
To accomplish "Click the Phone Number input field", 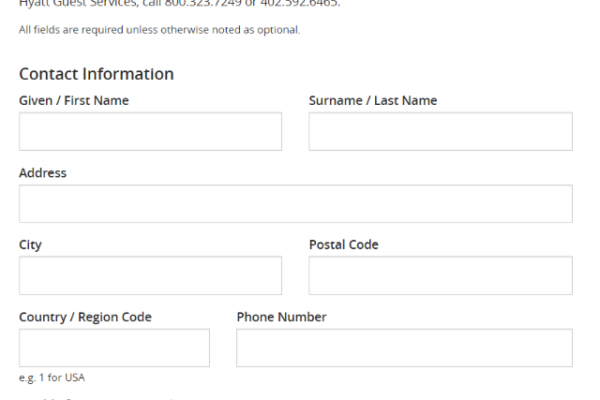I will point(404,348).
